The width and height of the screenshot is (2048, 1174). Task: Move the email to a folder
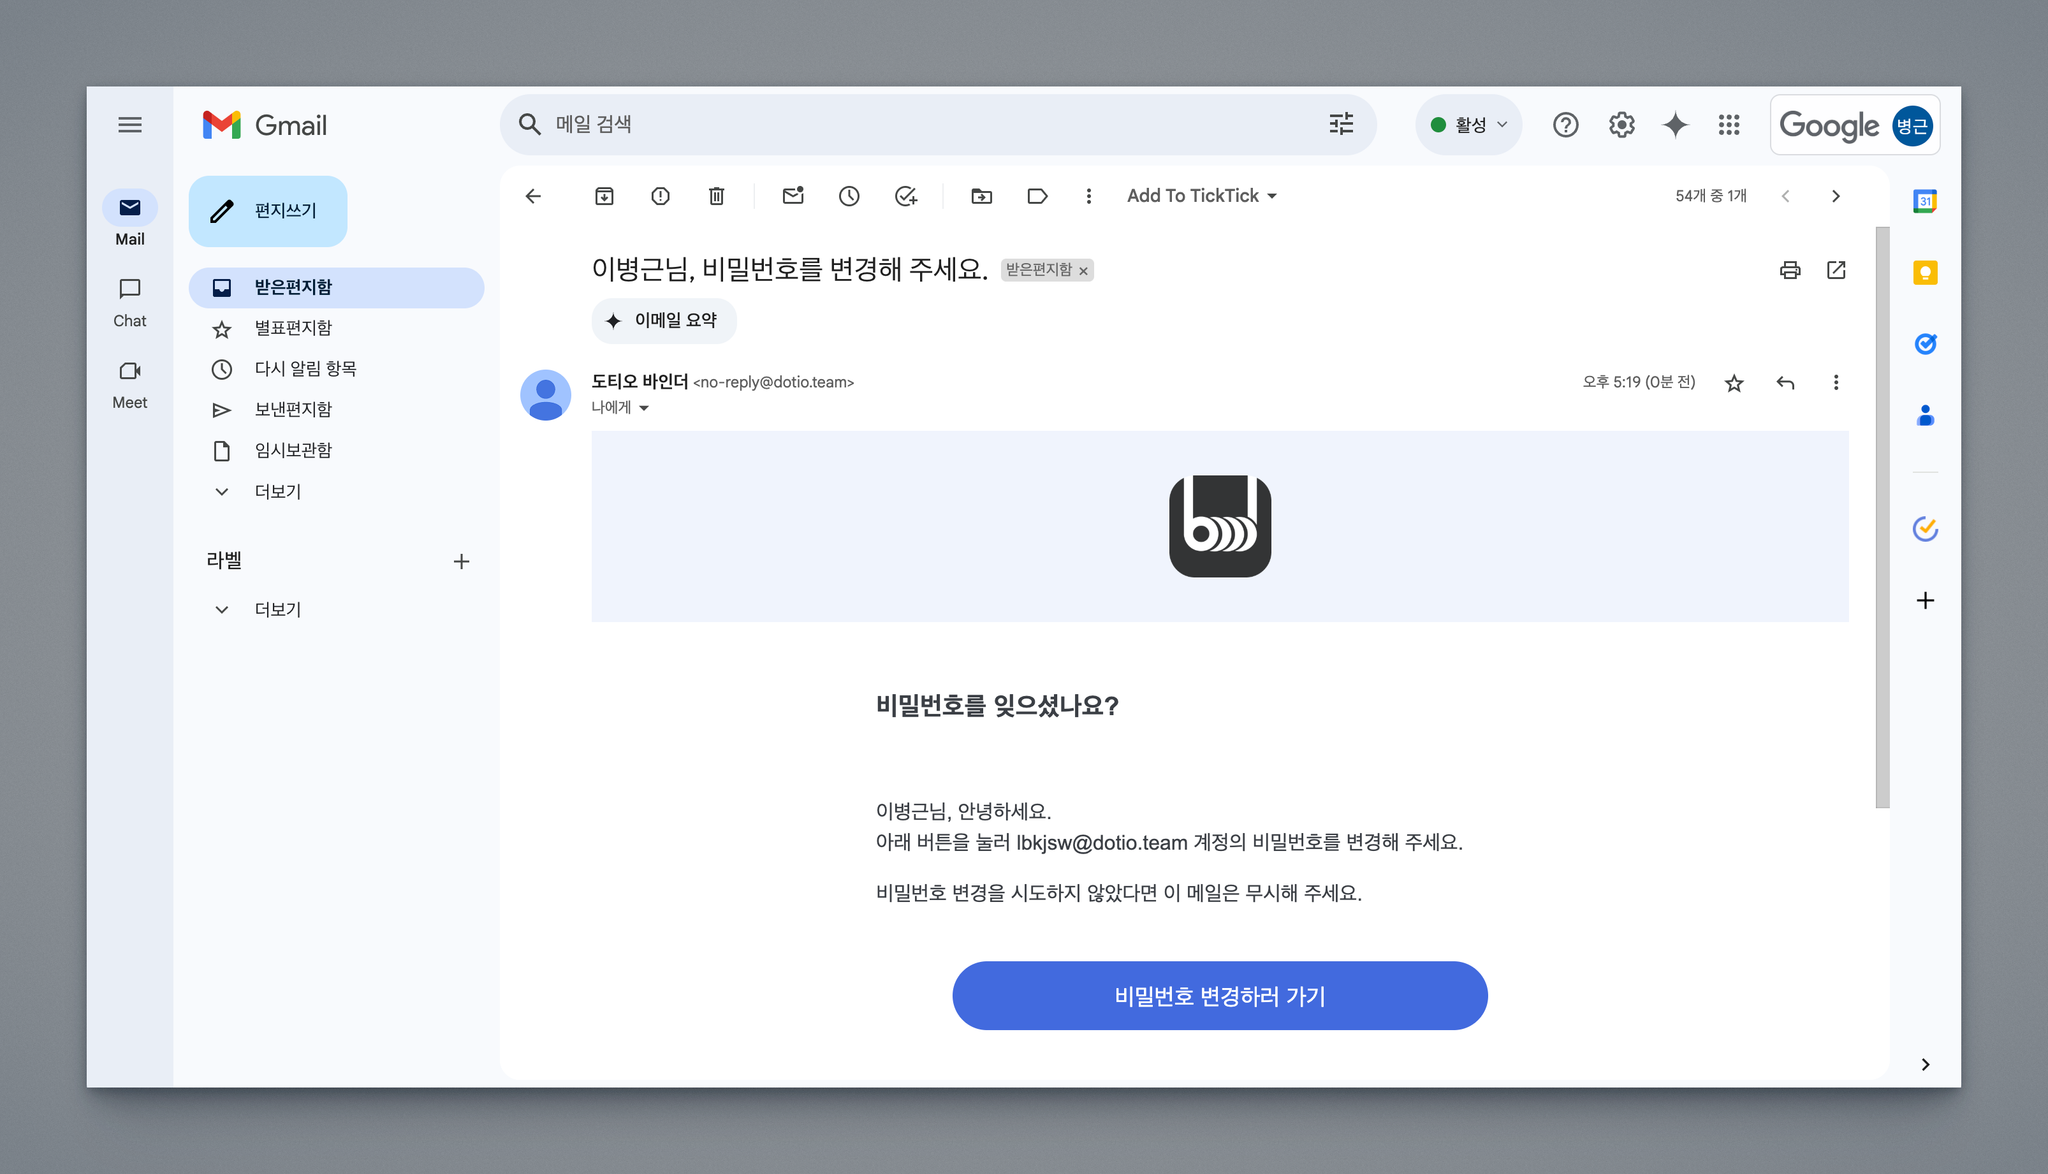pos(982,196)
